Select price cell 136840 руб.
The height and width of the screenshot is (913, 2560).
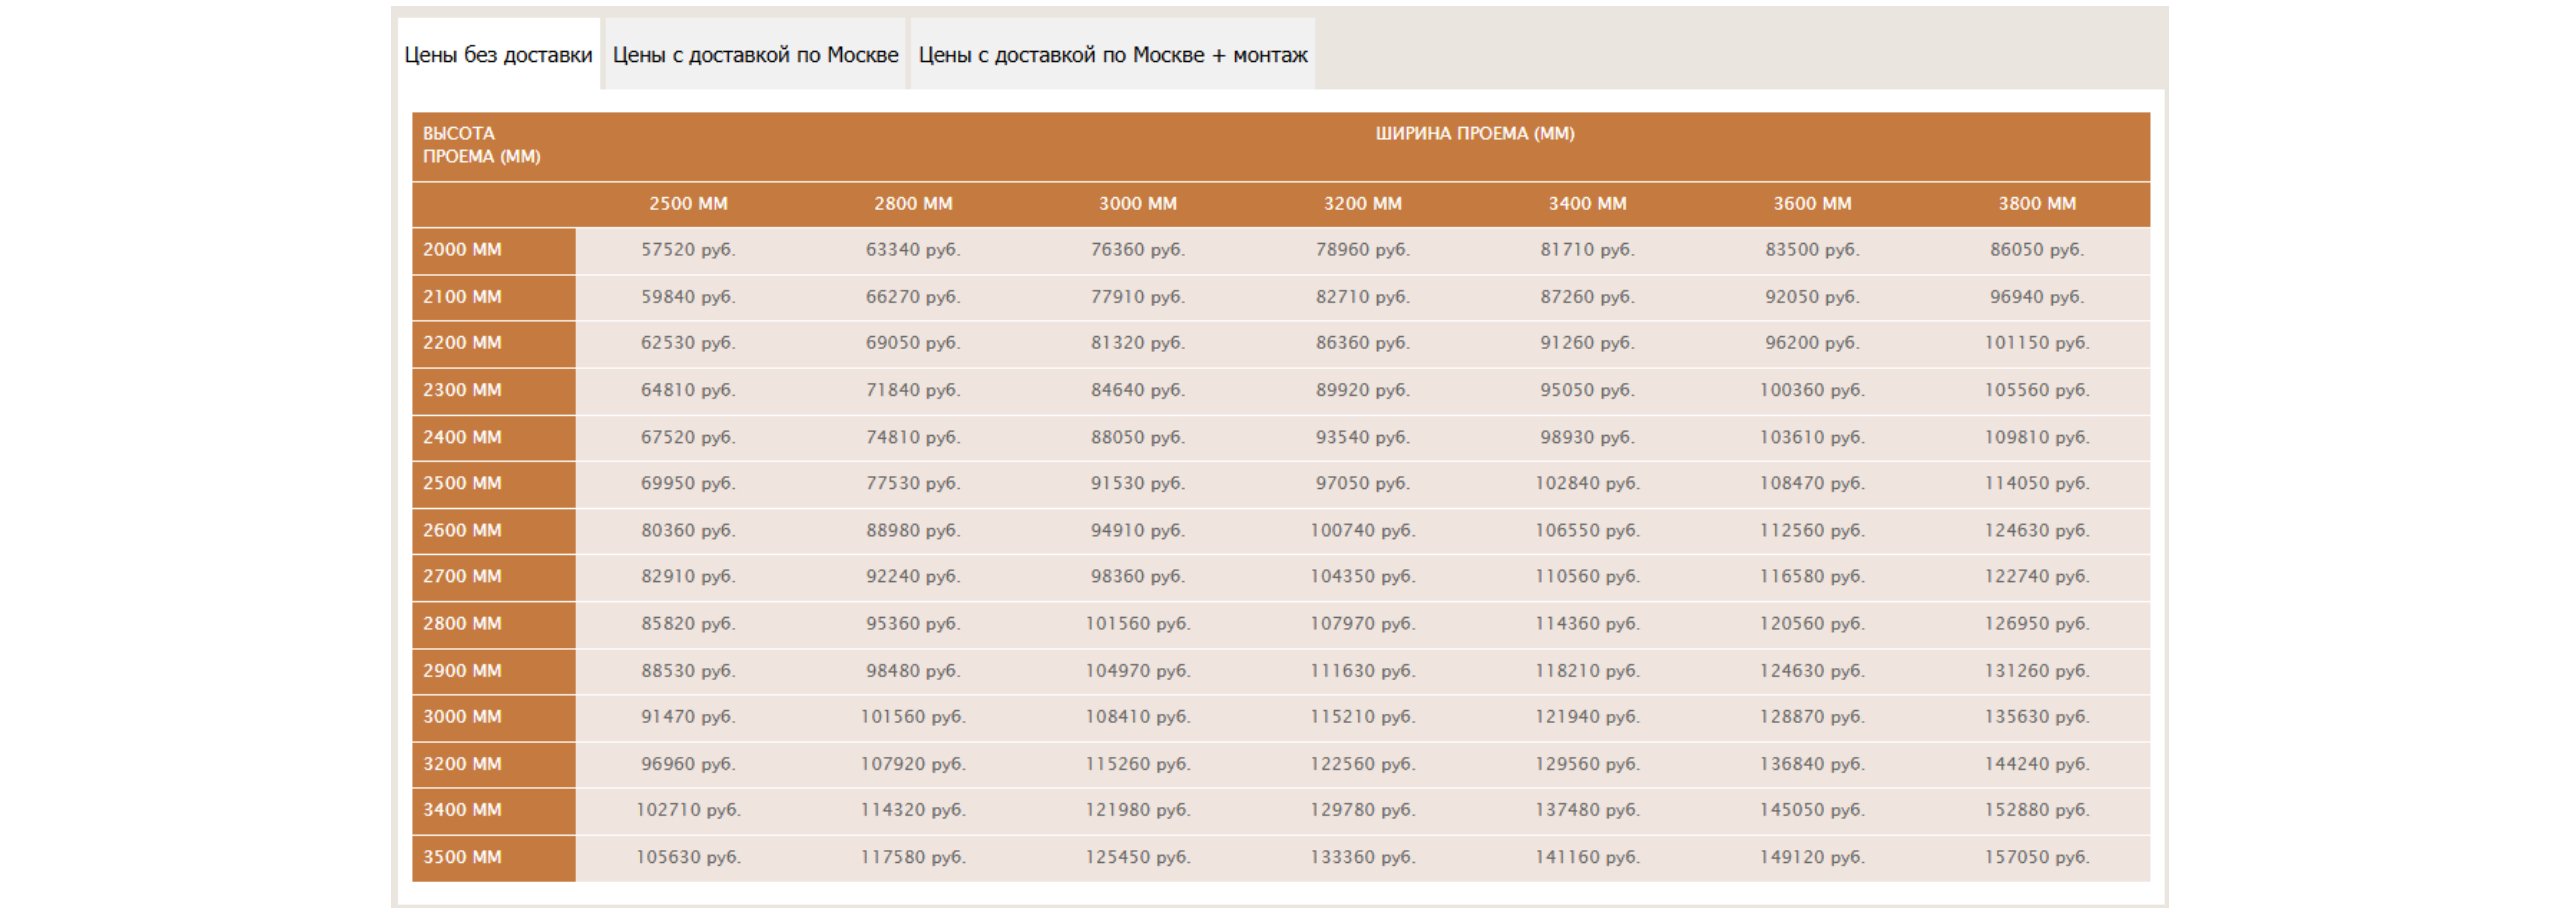coord(1812,763)
